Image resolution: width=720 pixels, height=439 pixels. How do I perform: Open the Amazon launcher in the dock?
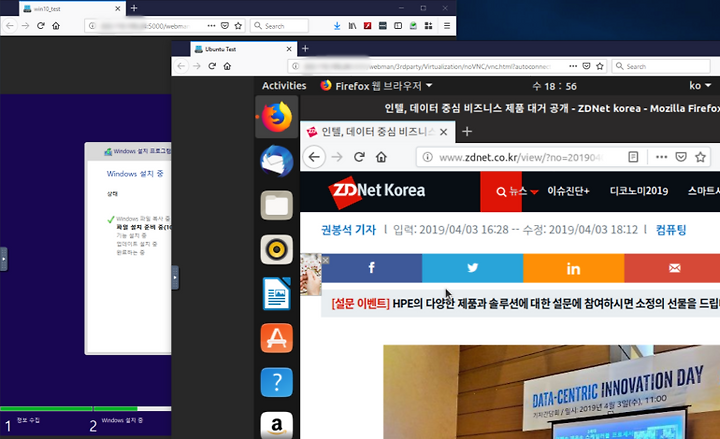coord(277,425)
